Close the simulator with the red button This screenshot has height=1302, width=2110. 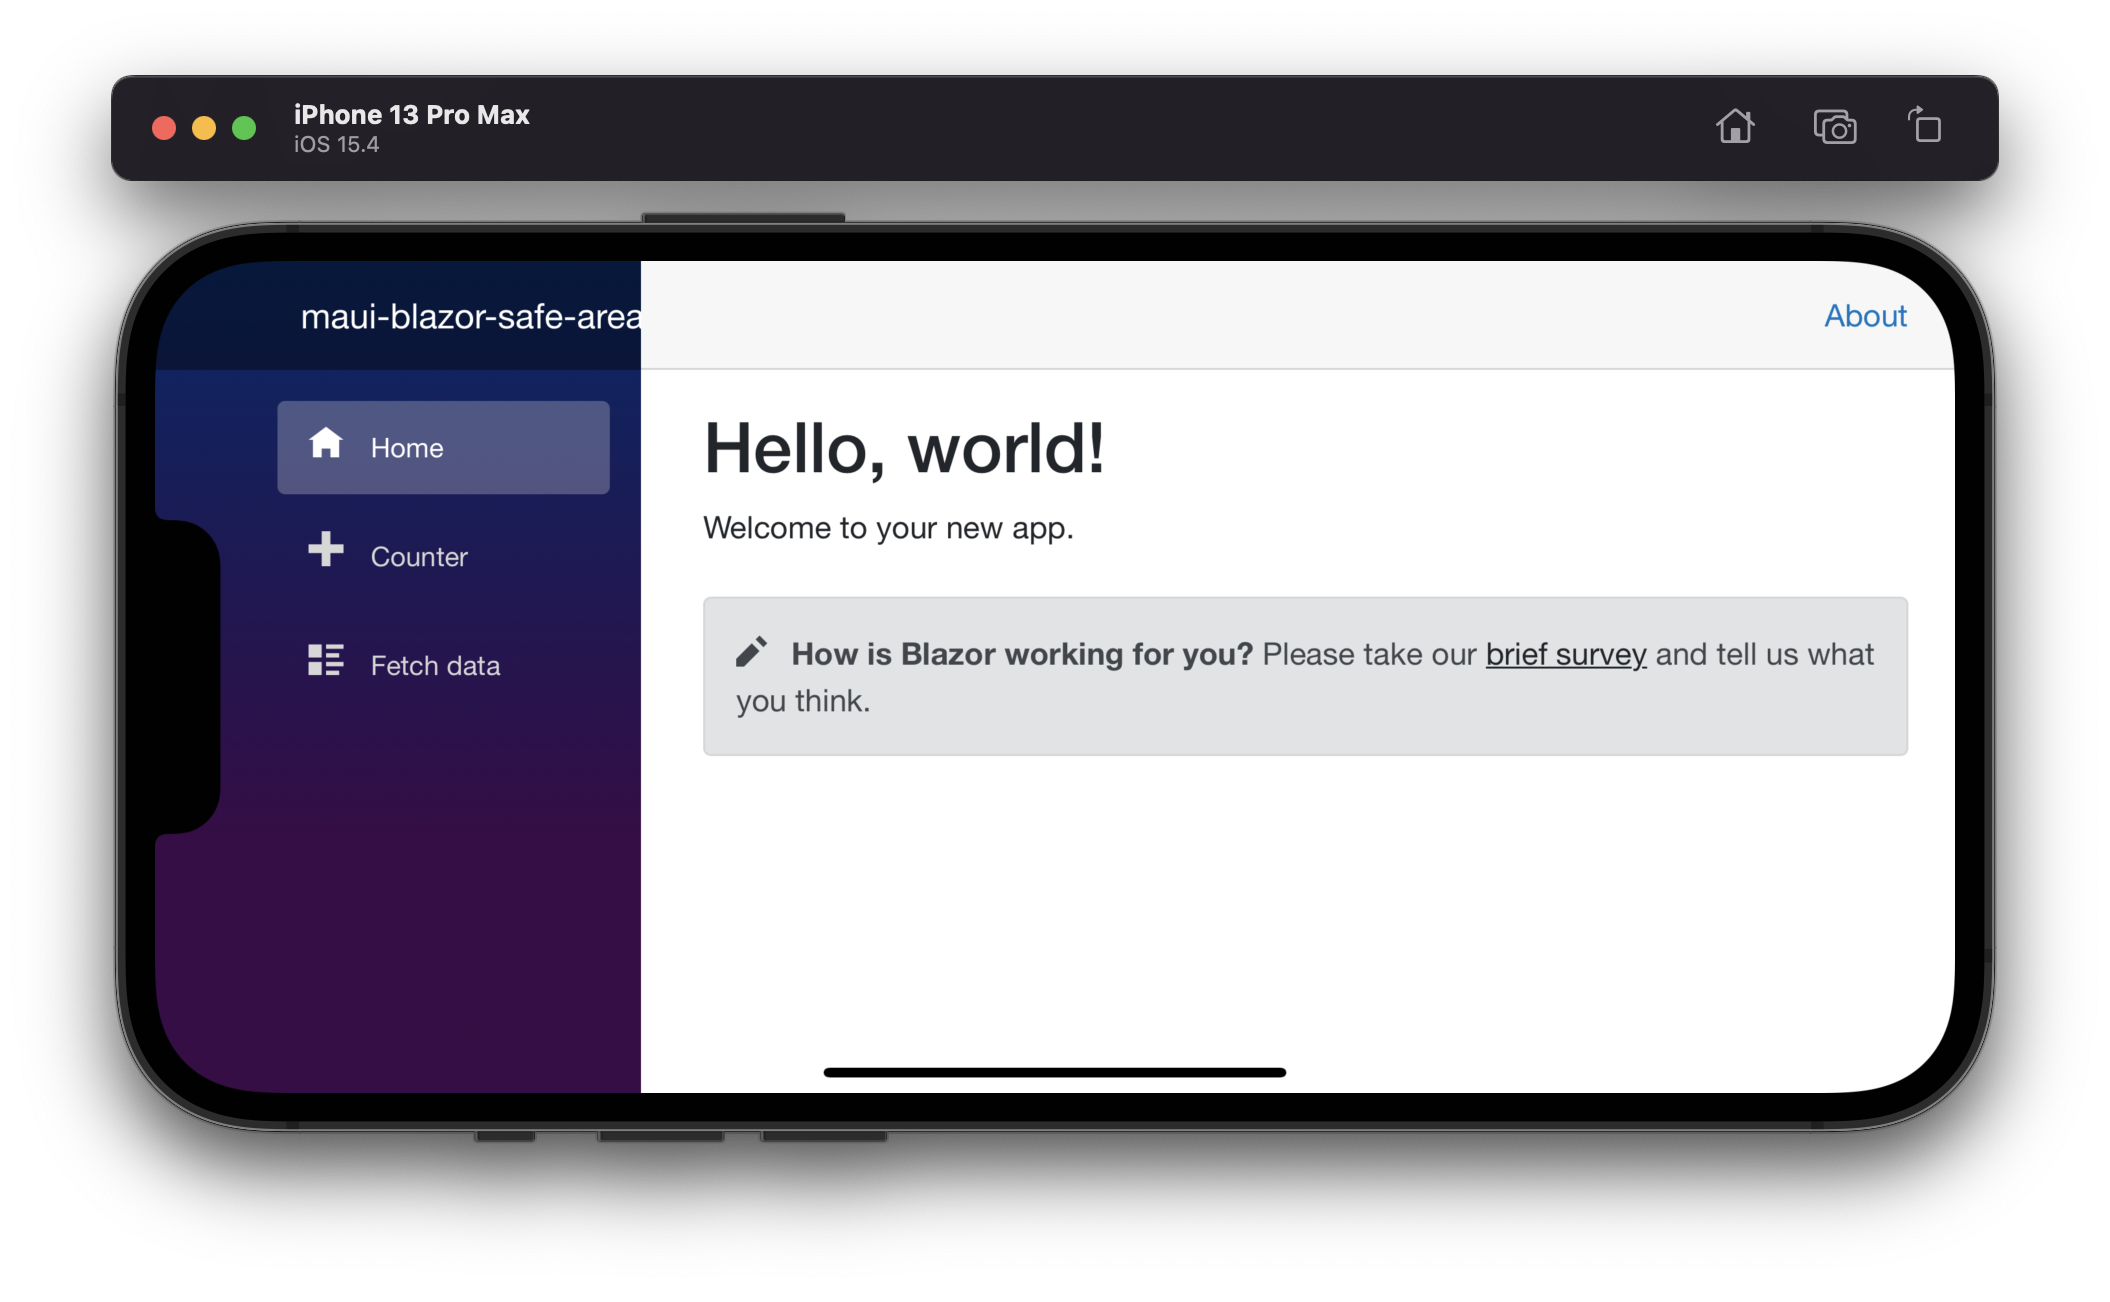tap(164, 128)
